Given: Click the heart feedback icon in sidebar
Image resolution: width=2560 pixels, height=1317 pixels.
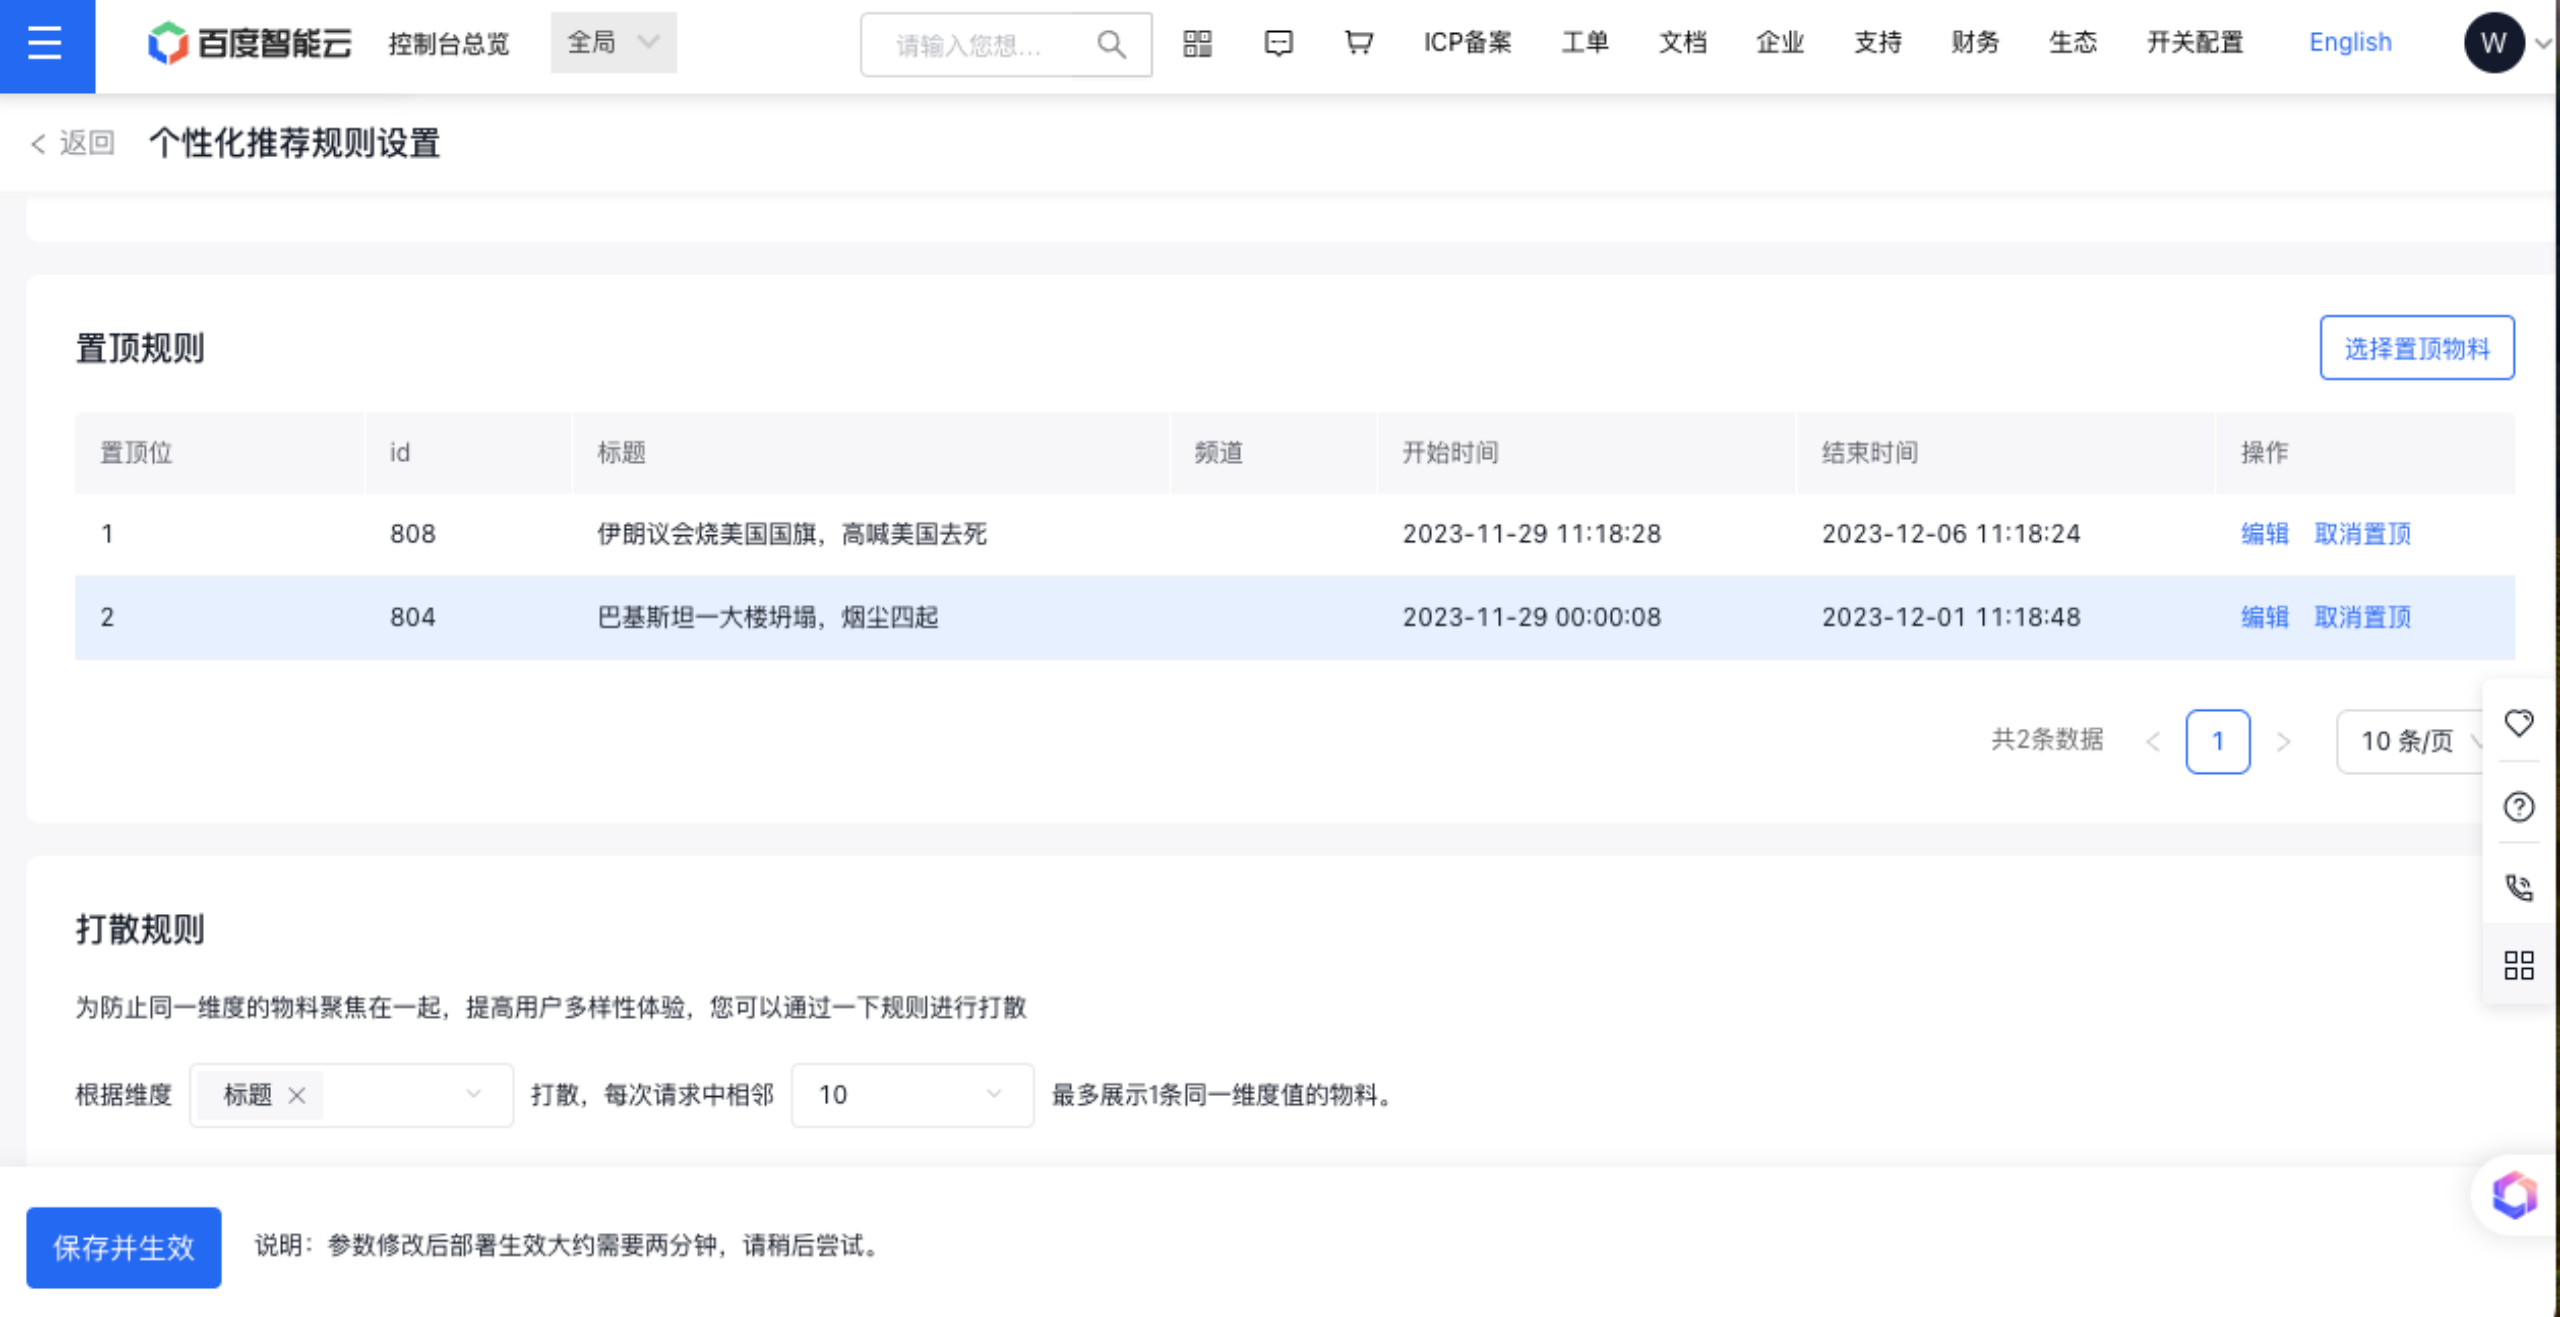Looking at the screenshot, I should point(2518,723).
